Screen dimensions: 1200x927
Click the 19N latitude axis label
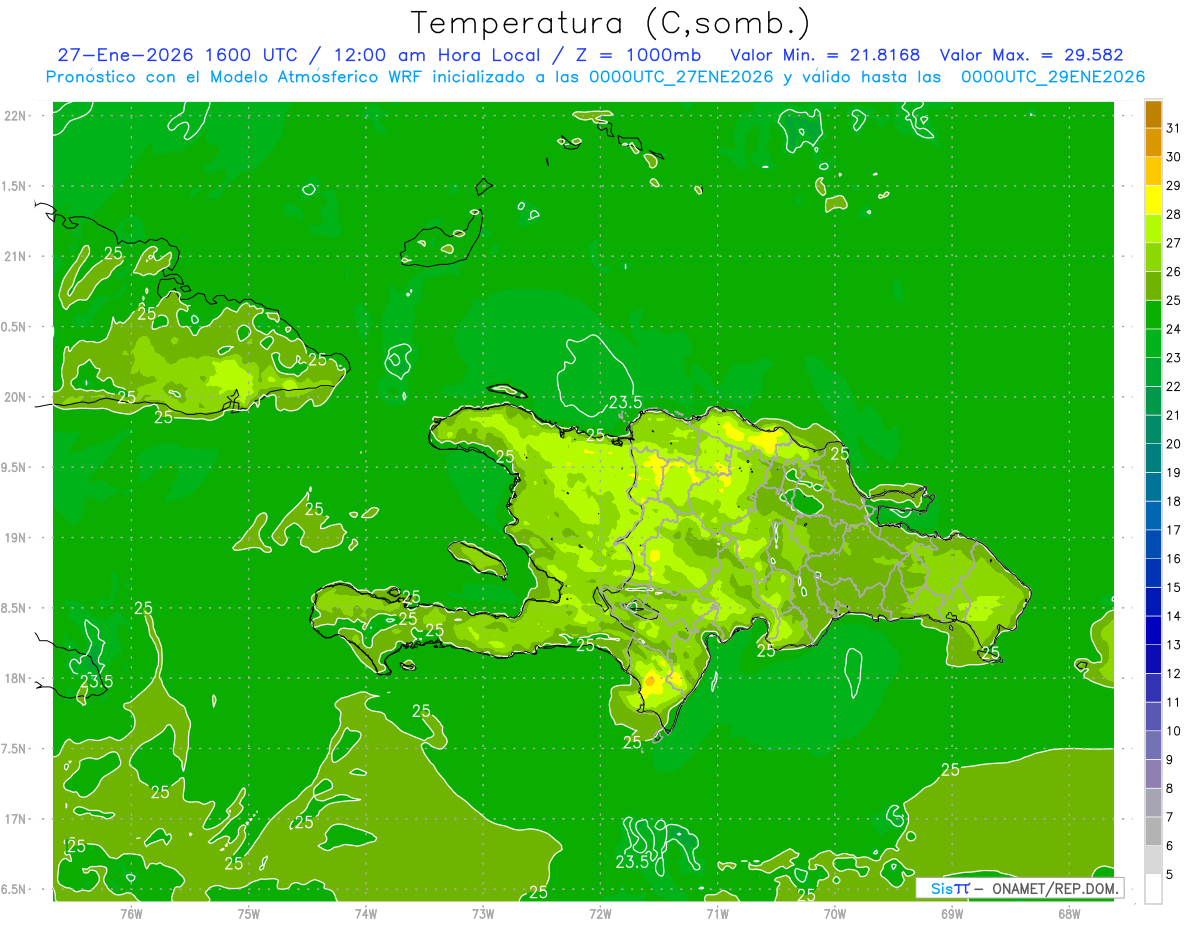point(17,538)
